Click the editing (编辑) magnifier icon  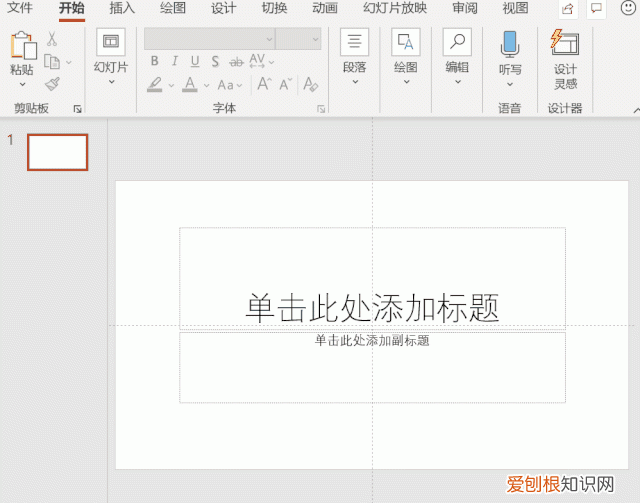pos(457,42)
